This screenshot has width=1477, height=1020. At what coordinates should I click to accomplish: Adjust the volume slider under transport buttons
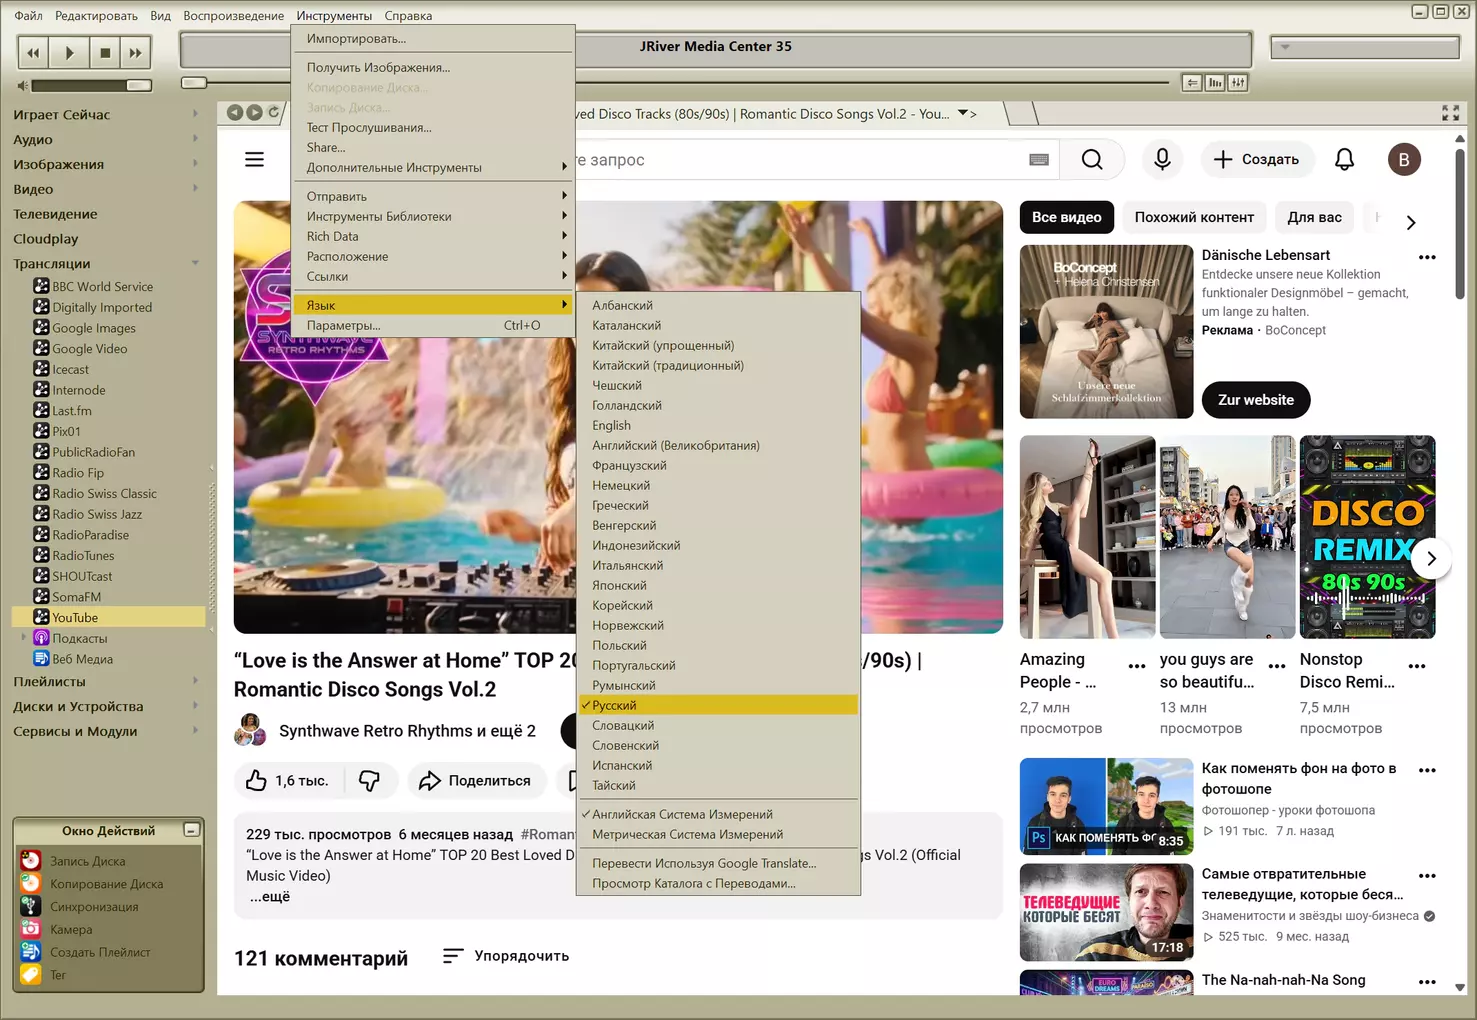[90, 86]
